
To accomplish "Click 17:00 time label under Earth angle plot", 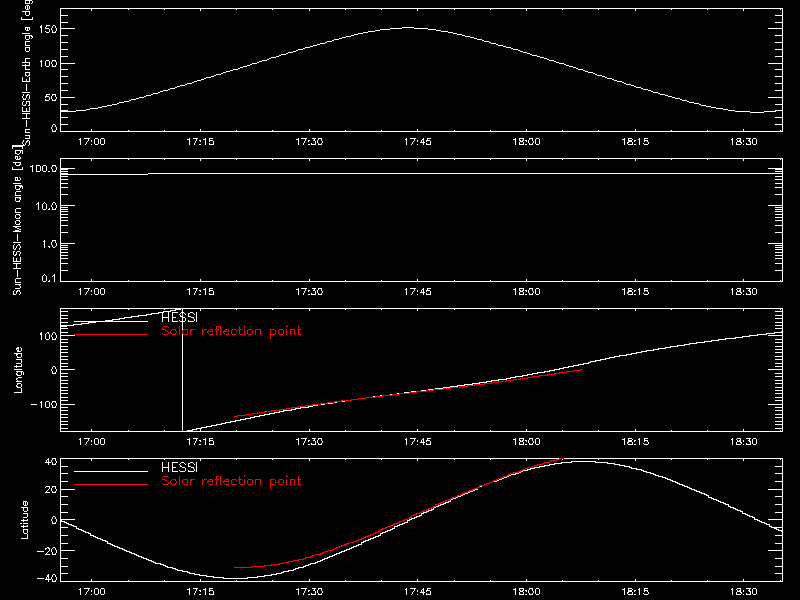I will pyautogui.click(x=92, y=141).
